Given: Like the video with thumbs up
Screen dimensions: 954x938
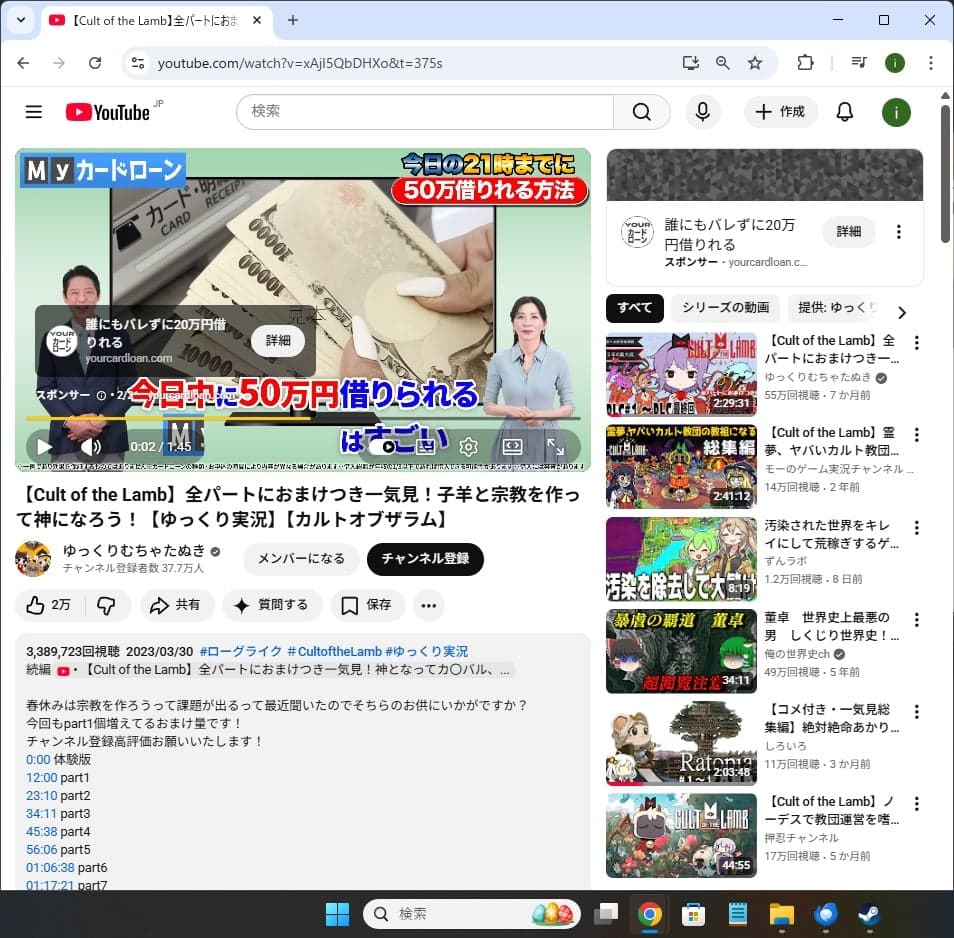Looking at the screenshot, I should 49,605.
